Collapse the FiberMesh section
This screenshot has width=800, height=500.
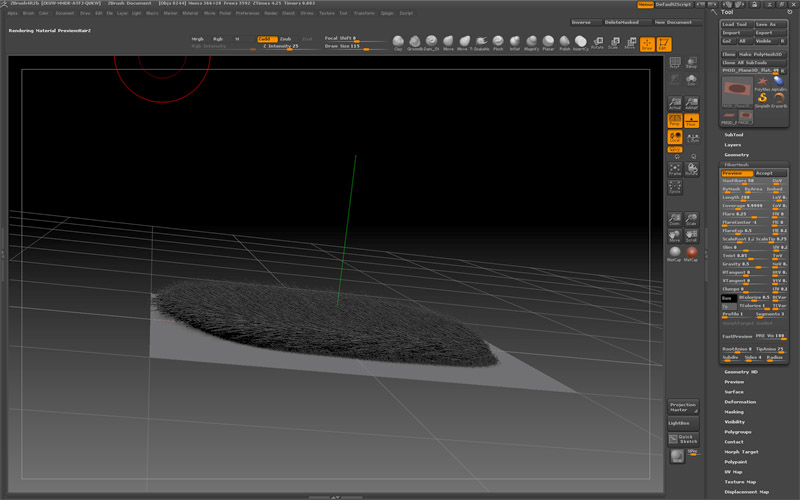tap(736, 165)
